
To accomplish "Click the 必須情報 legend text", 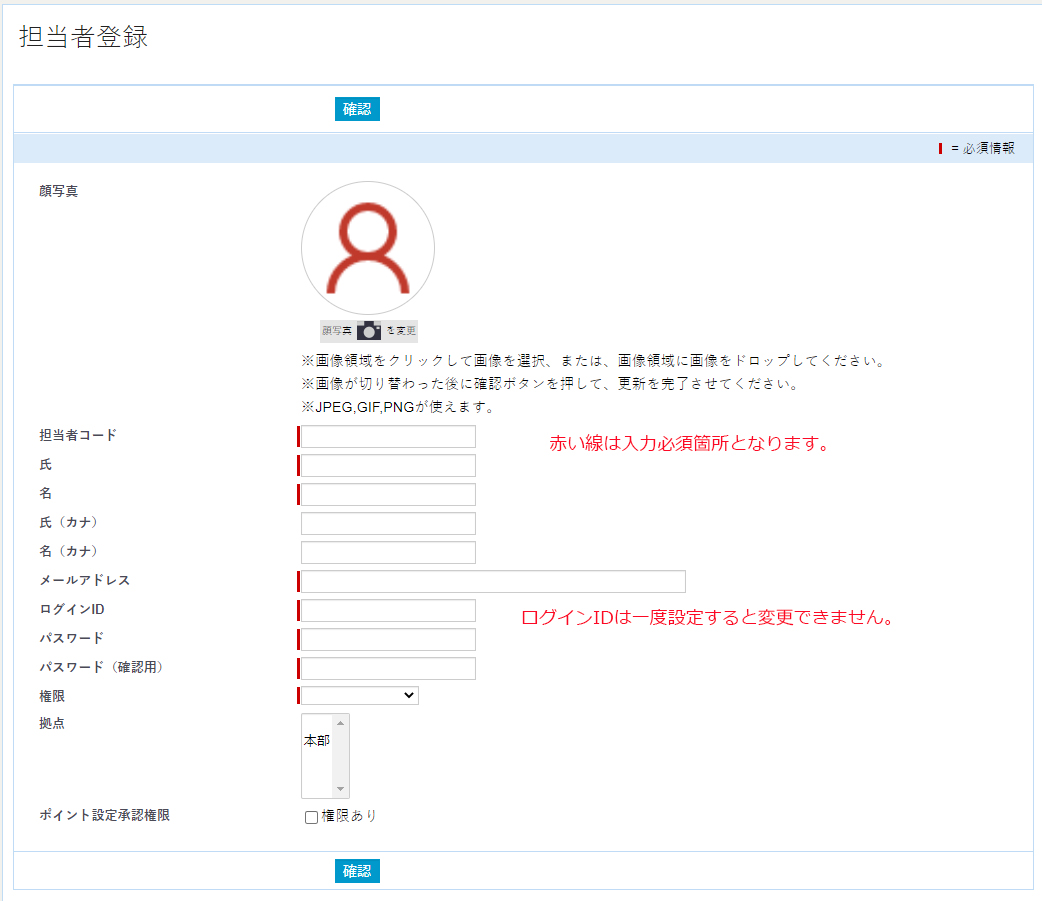I will point(989,148).
